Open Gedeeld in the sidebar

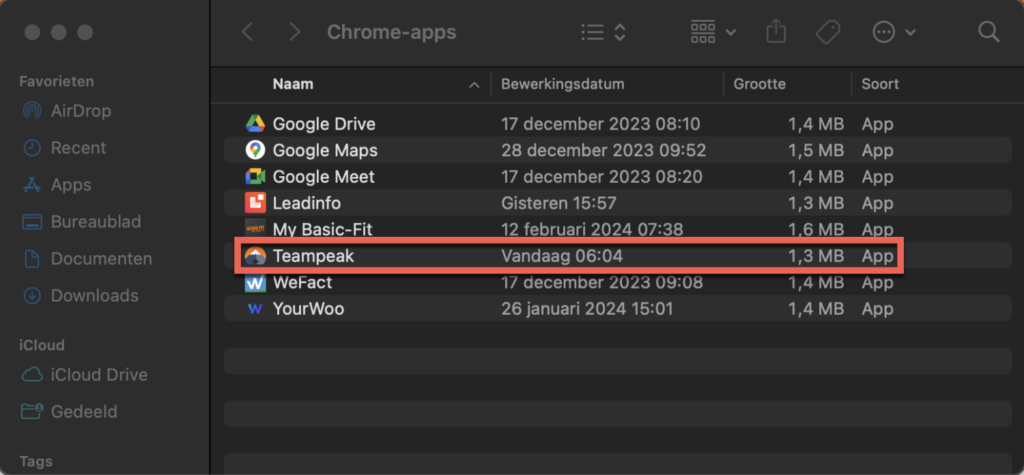coord(84,412)
